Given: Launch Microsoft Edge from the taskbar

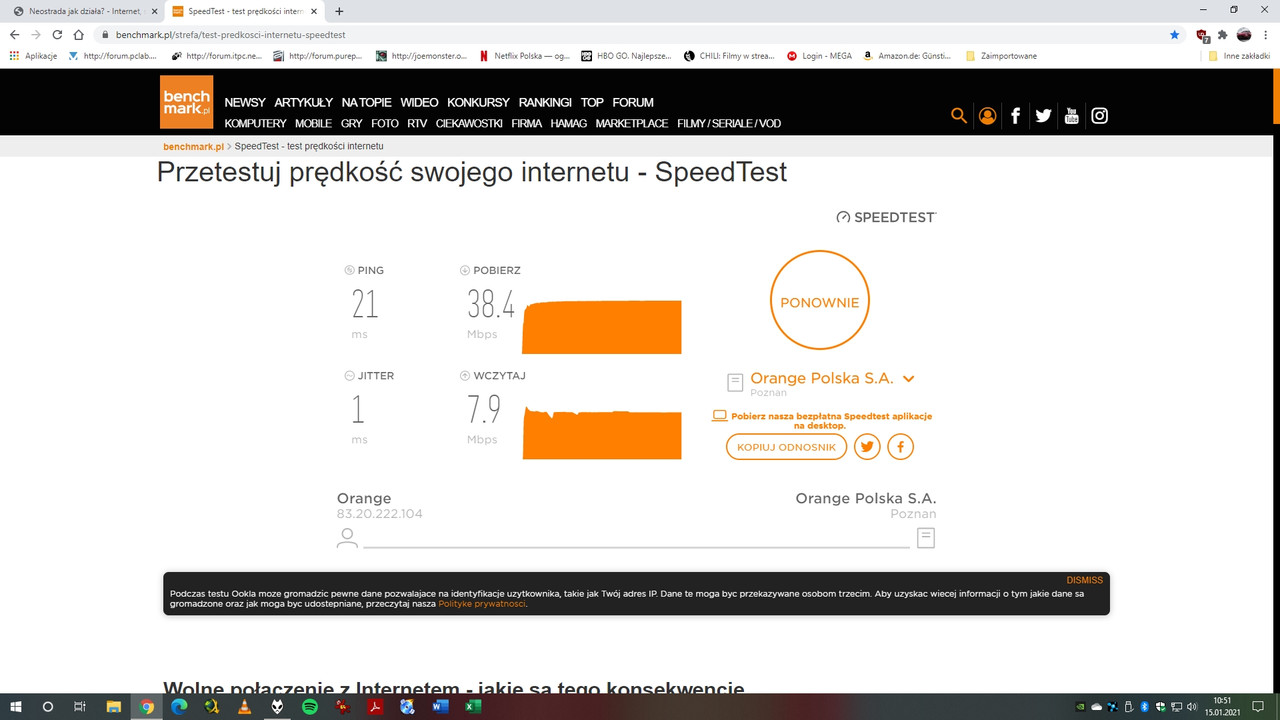Looking at the screenshot, I should point(179,707).
